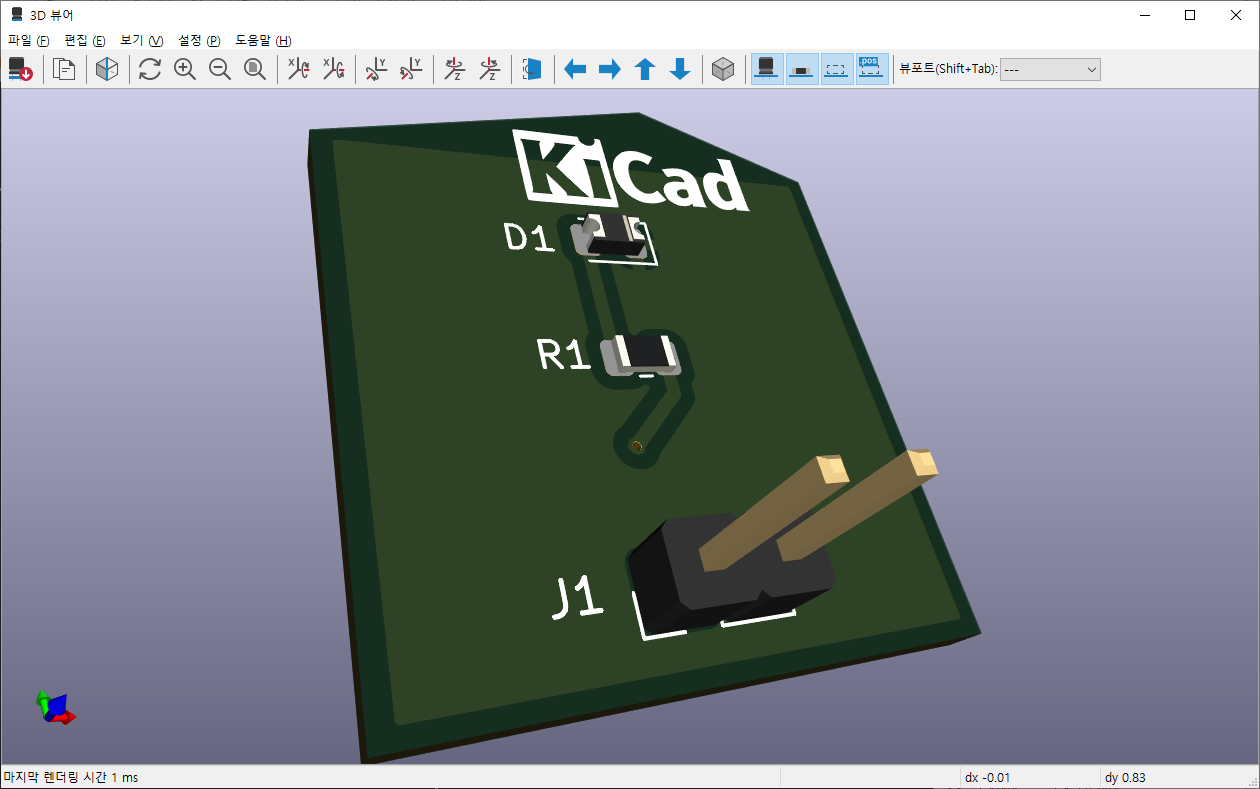Open the 파일 menu
The width and height of the screenshot is (1260, 789).
click(28, 41)
